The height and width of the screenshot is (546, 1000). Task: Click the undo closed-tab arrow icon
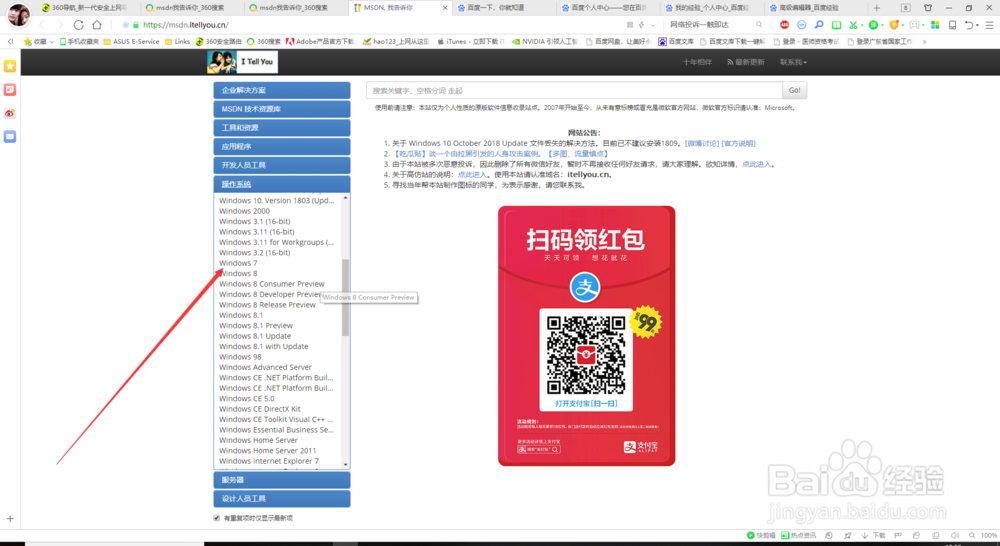tap(968, 25)
